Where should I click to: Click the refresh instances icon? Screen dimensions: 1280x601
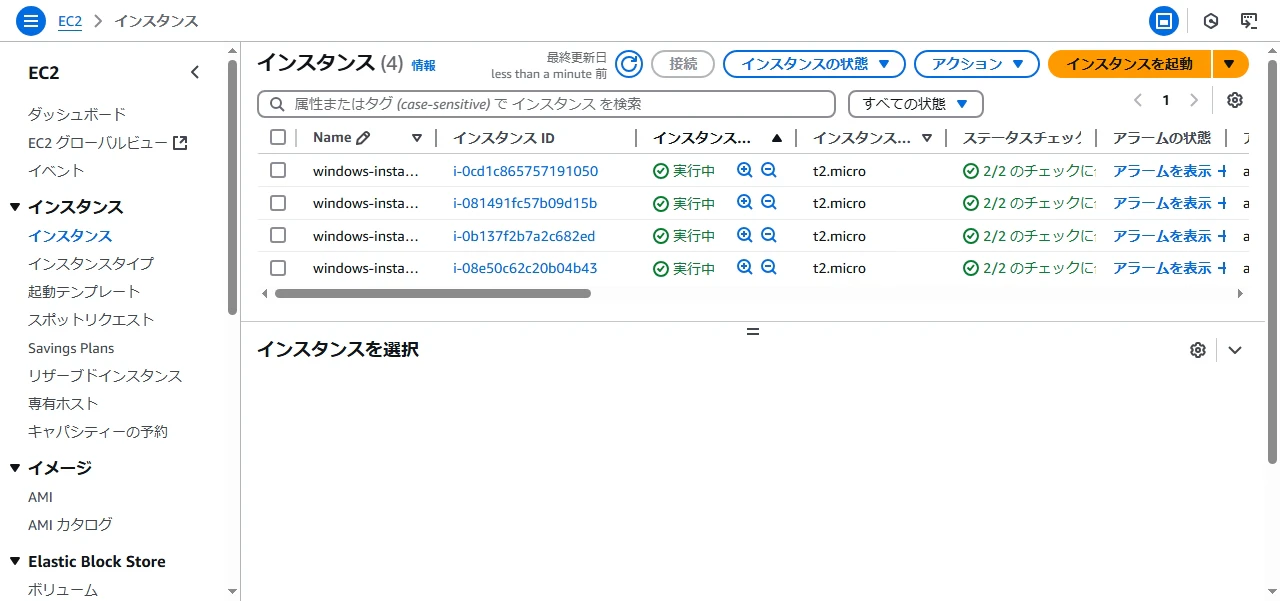point(628,64)
